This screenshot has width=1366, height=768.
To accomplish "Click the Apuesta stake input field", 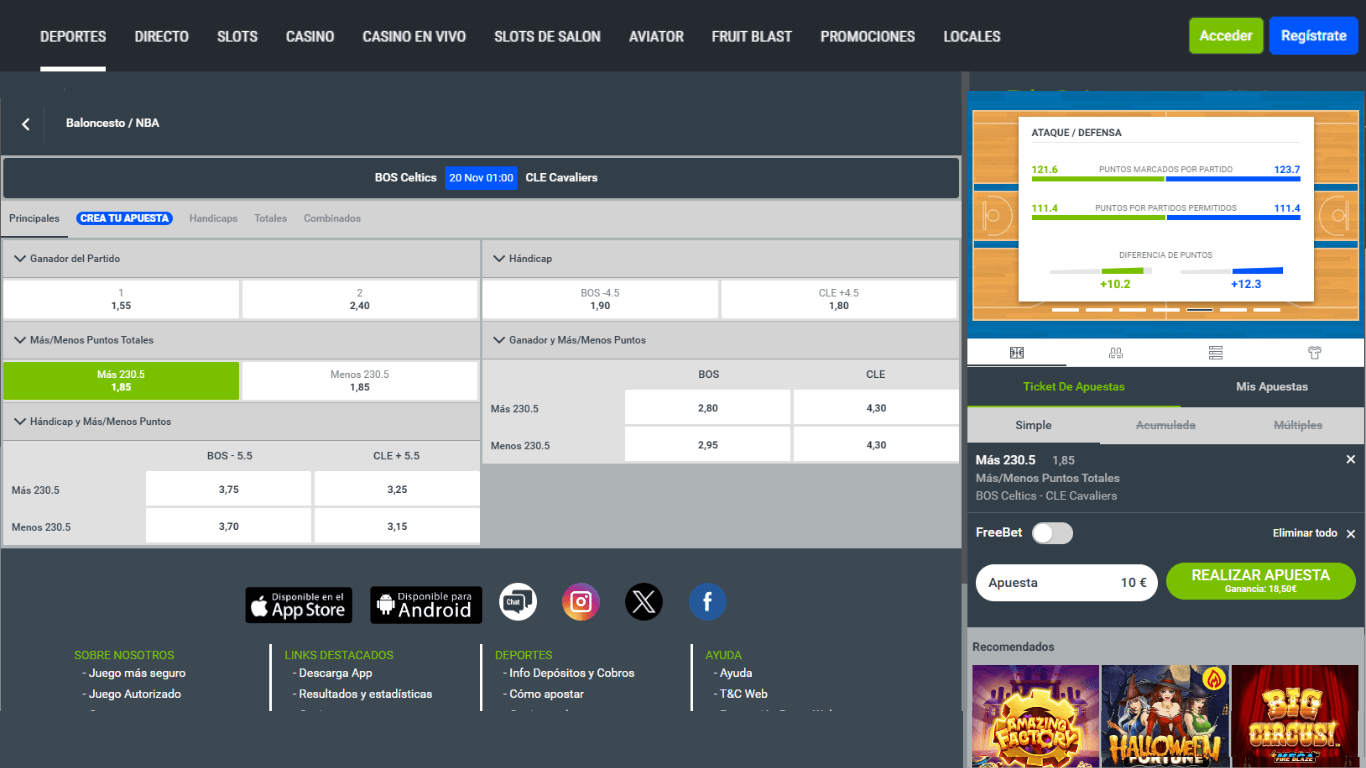I will pos(1067,582).
